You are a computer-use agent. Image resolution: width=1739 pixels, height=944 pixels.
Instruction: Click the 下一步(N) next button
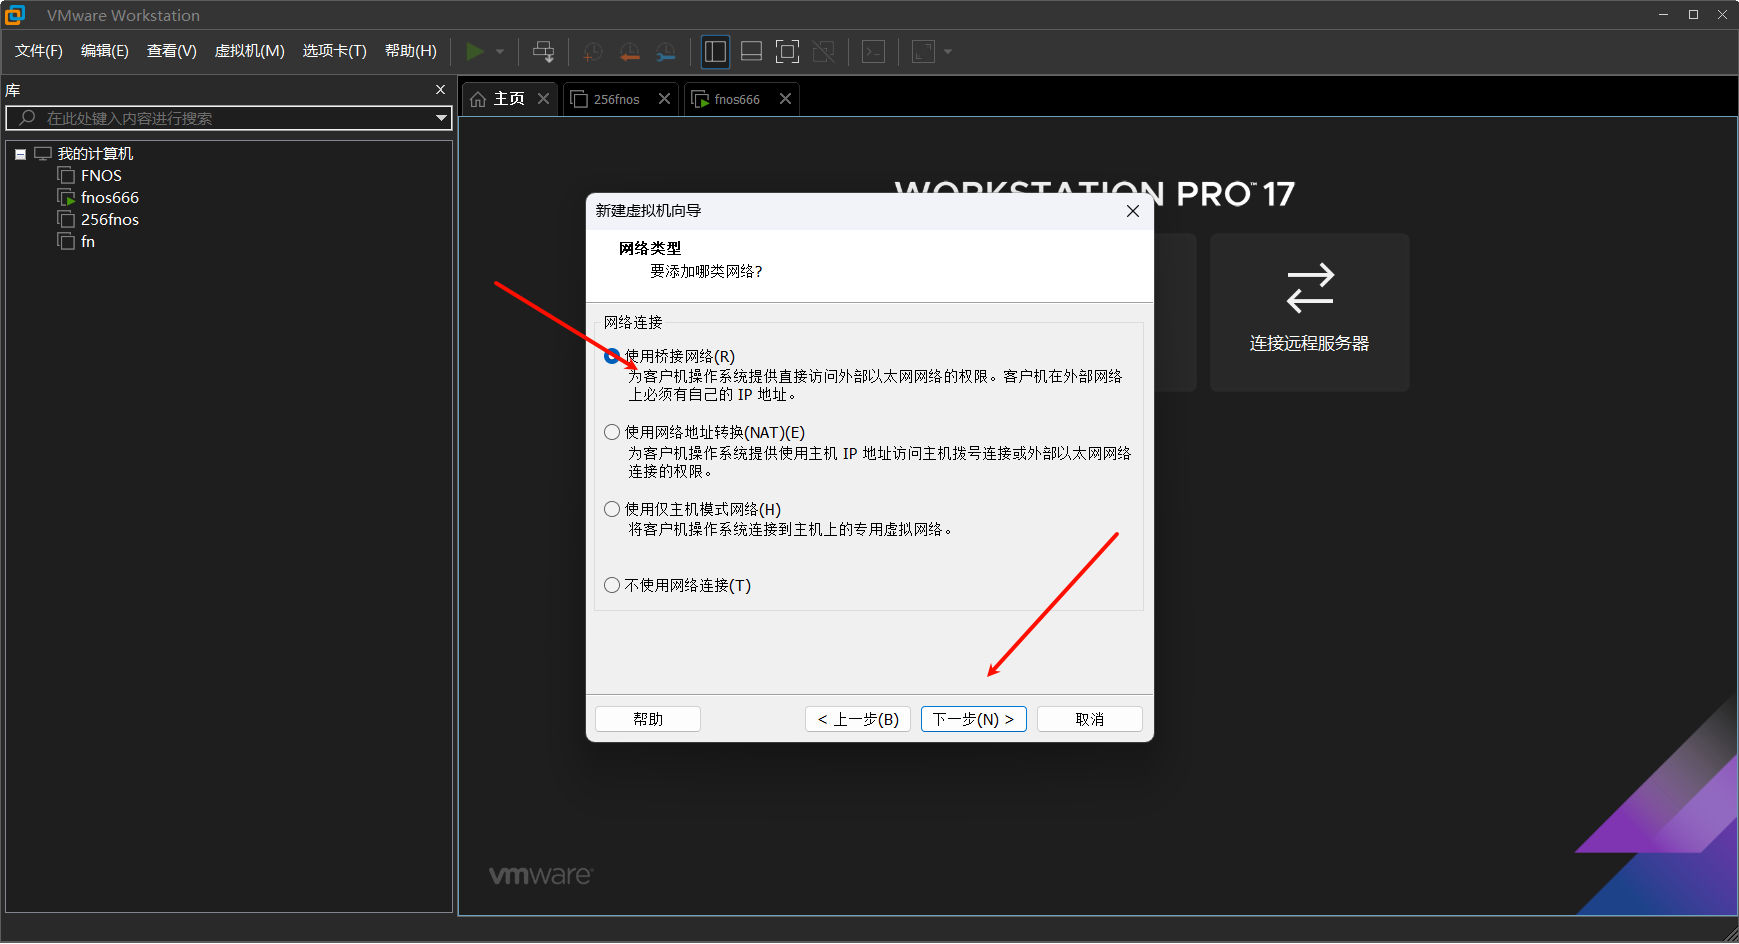(x=974, y=719)
